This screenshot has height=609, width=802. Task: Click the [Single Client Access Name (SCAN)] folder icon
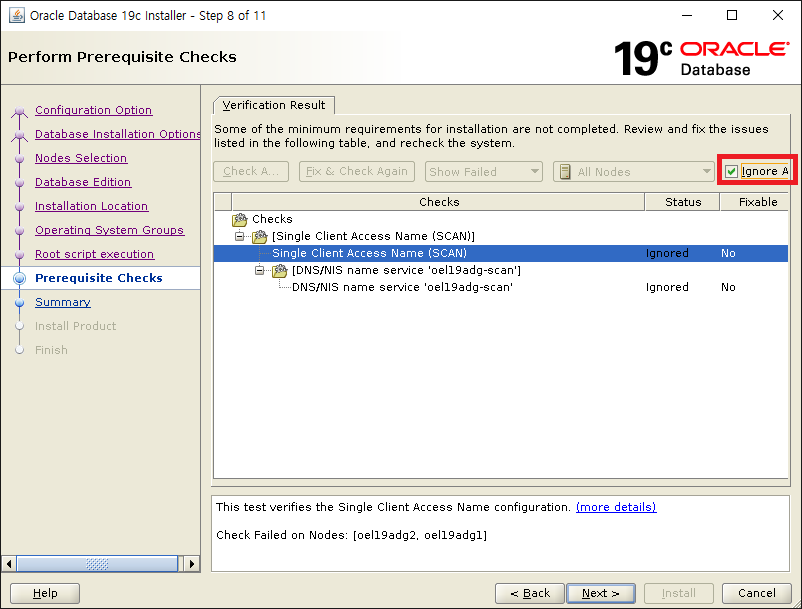(x=259, y=236)
